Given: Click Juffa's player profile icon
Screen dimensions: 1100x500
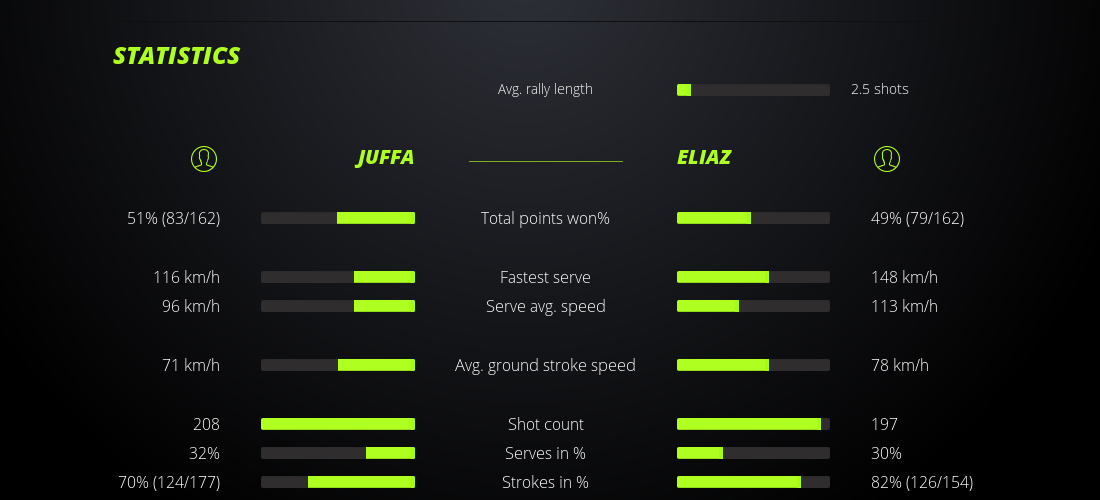Looking at the screenshot, I should (x=203, y=158).
